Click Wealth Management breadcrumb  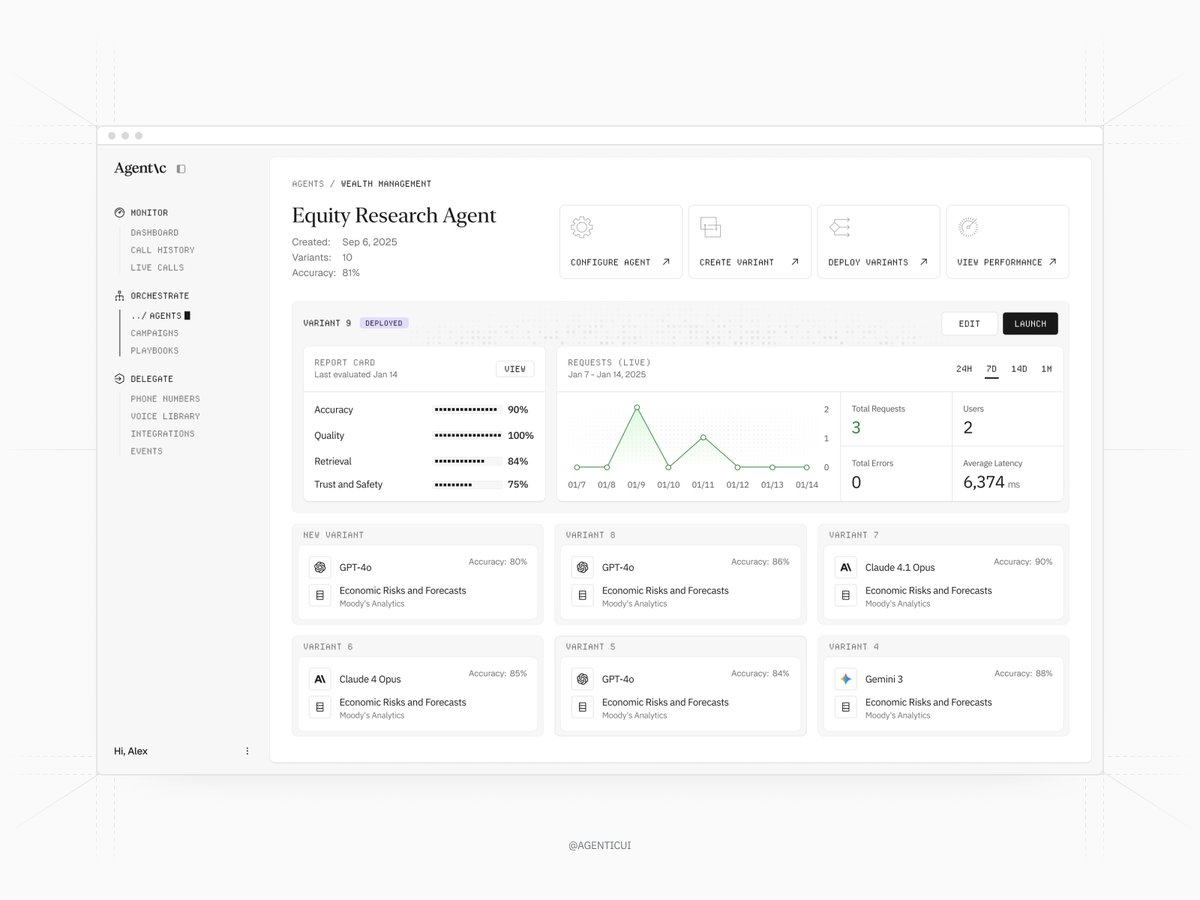386,184
